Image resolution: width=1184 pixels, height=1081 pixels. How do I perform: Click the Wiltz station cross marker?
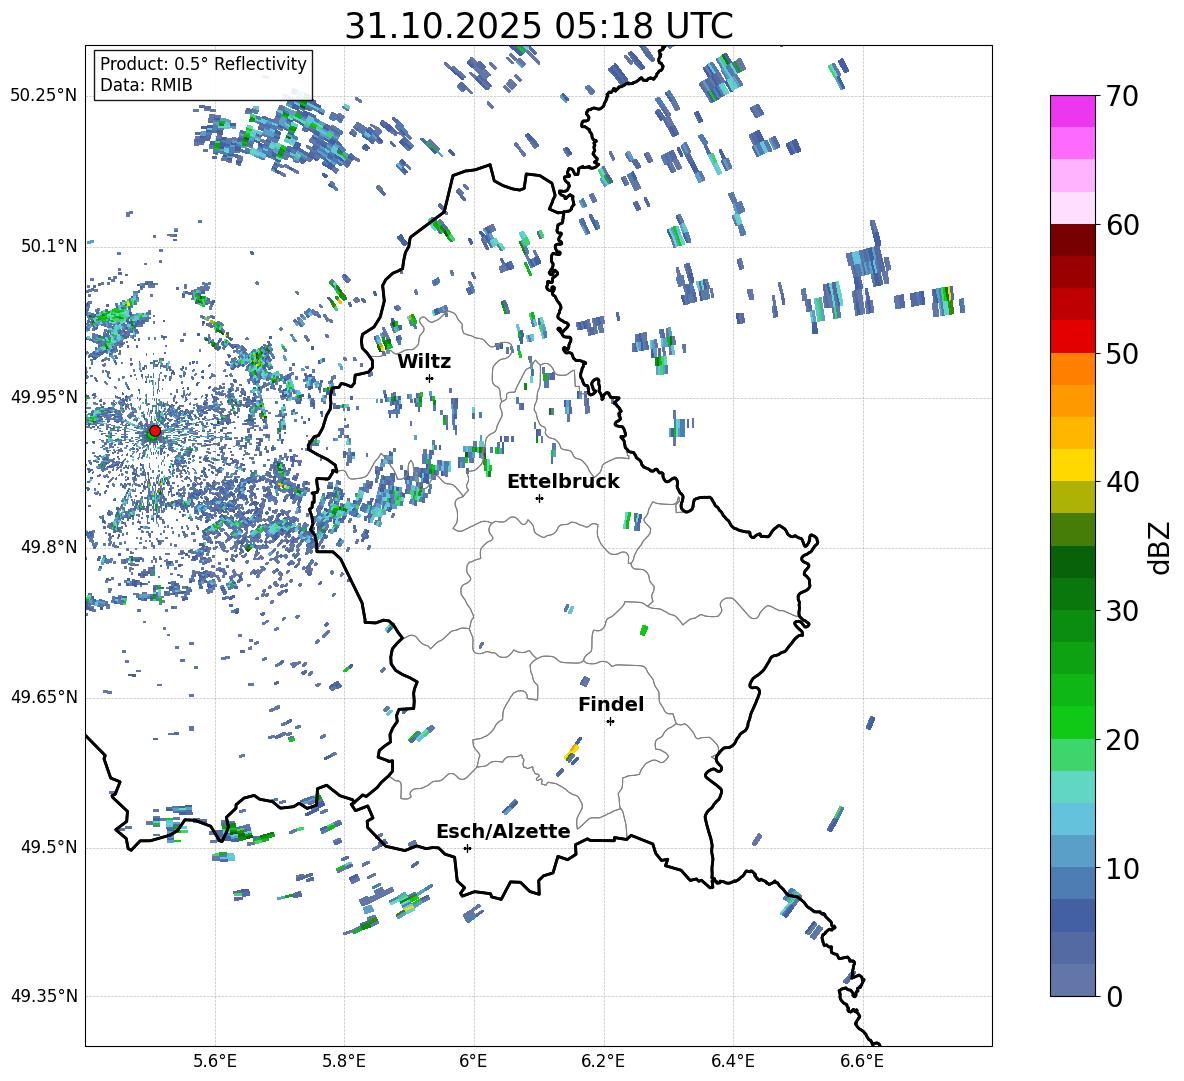pyautogui.click(x=430, y=378)
